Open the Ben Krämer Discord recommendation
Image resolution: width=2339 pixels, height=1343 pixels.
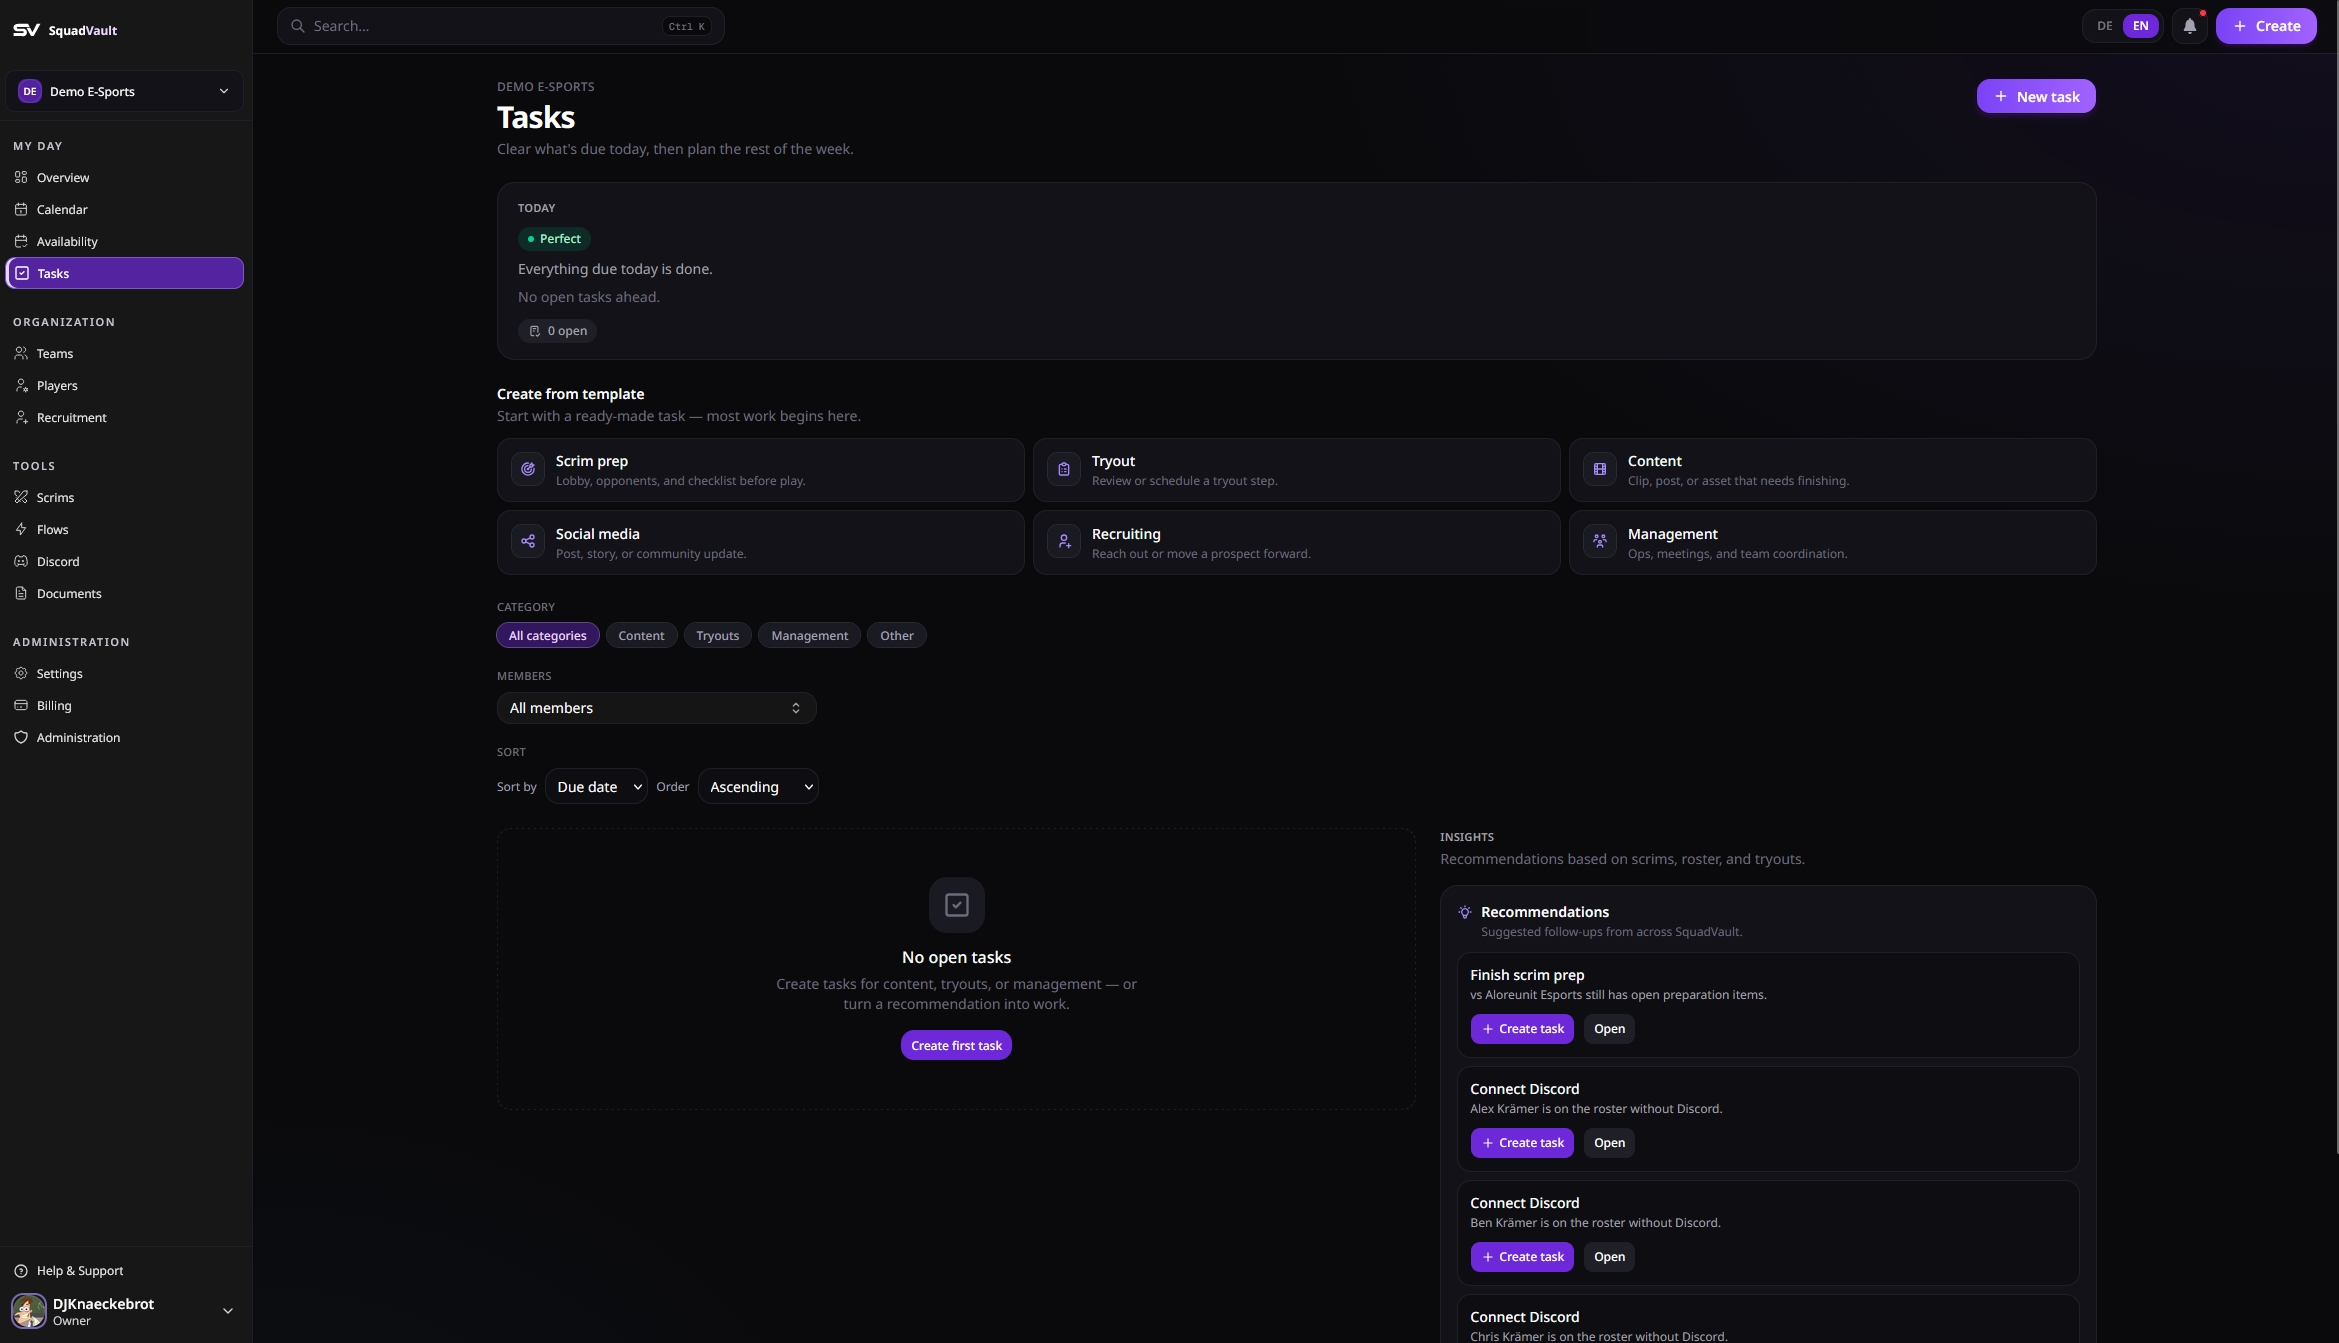click(1609, 1257)
